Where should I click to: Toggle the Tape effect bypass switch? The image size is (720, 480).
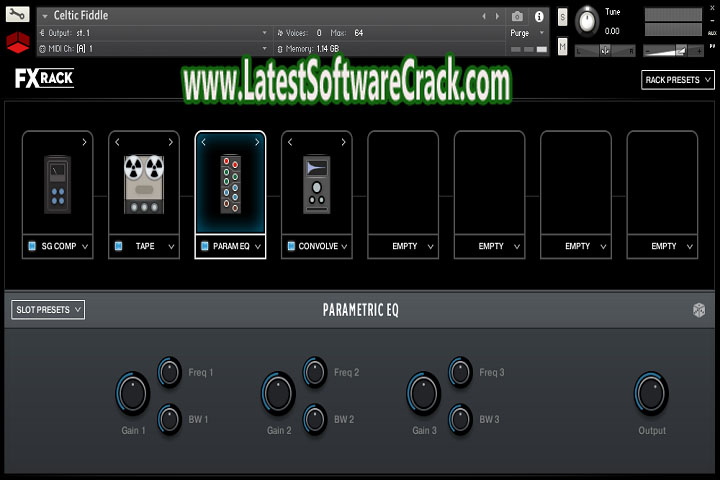118,246
